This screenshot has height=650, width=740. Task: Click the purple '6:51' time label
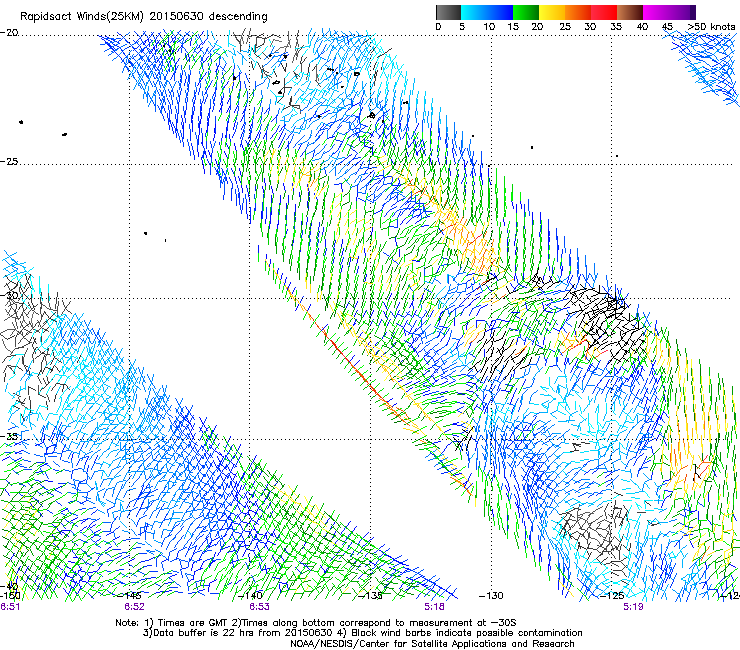point(10,607)
